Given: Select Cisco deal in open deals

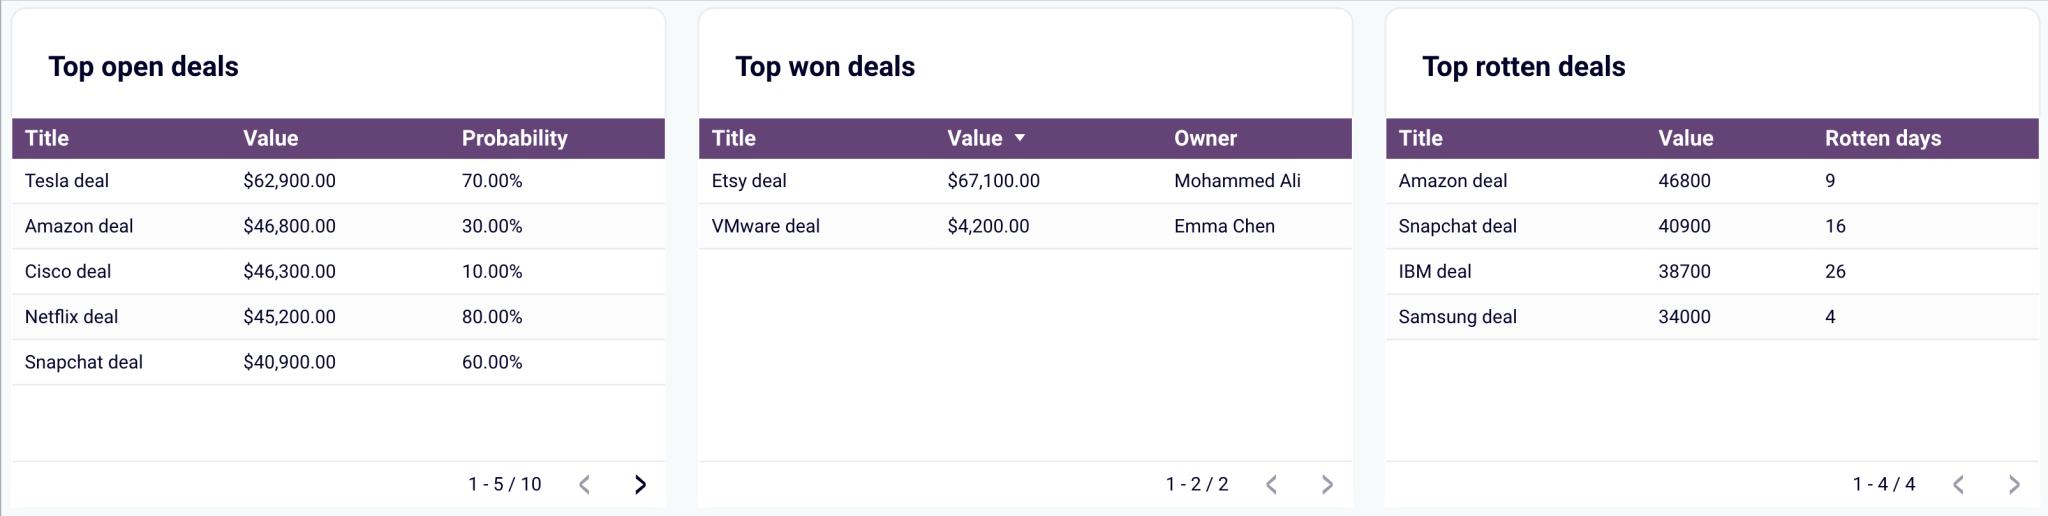Looking at the screenshot, I should coord(68,272).
